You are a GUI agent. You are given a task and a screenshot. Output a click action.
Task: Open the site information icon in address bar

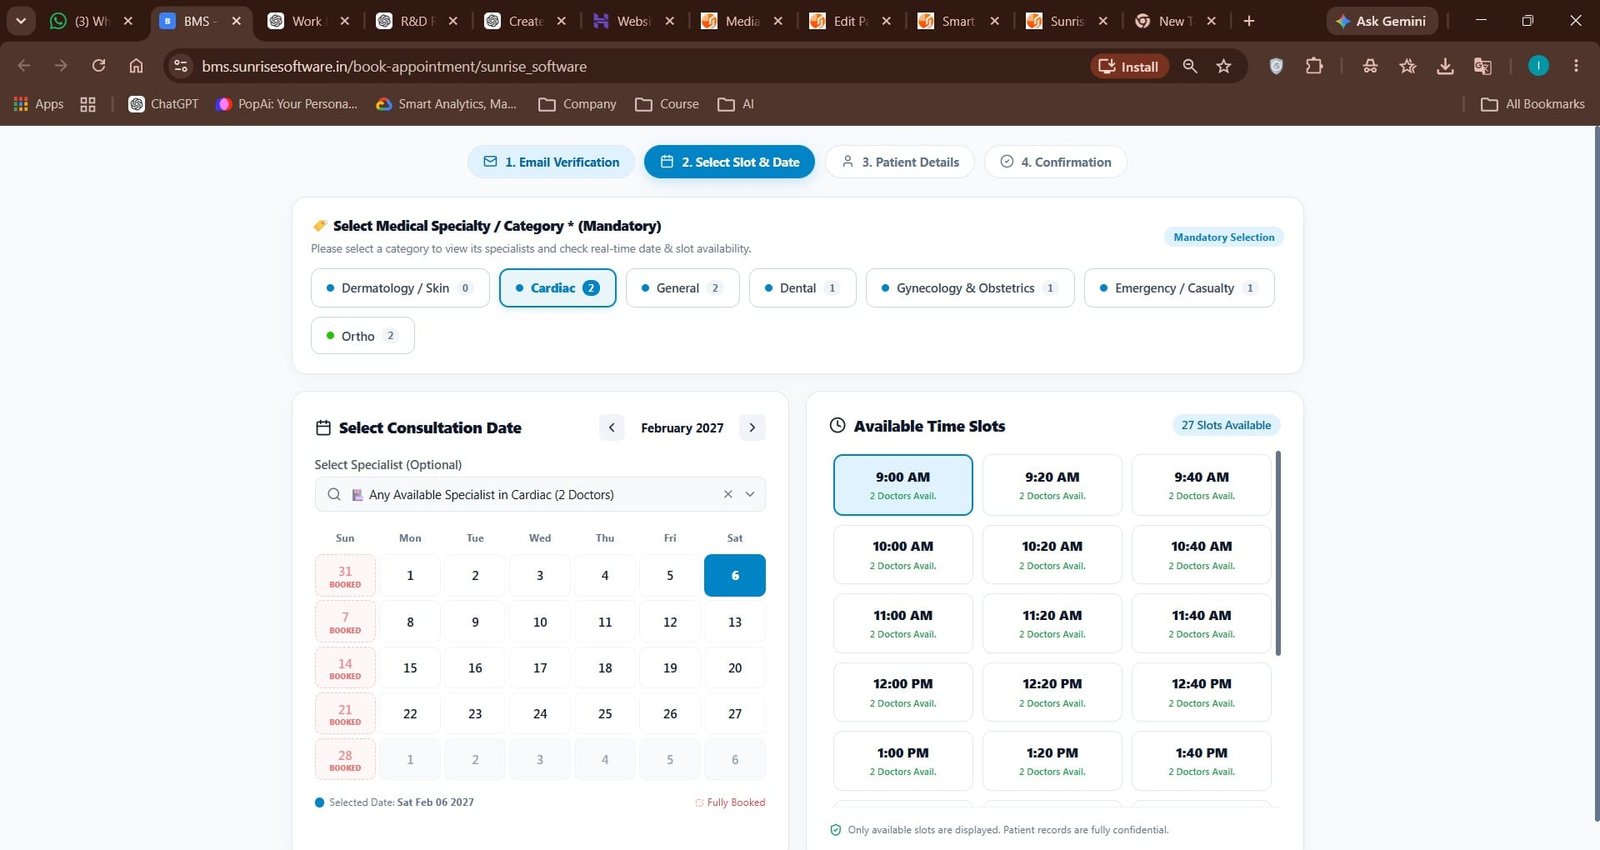click(x=181, y=66)
